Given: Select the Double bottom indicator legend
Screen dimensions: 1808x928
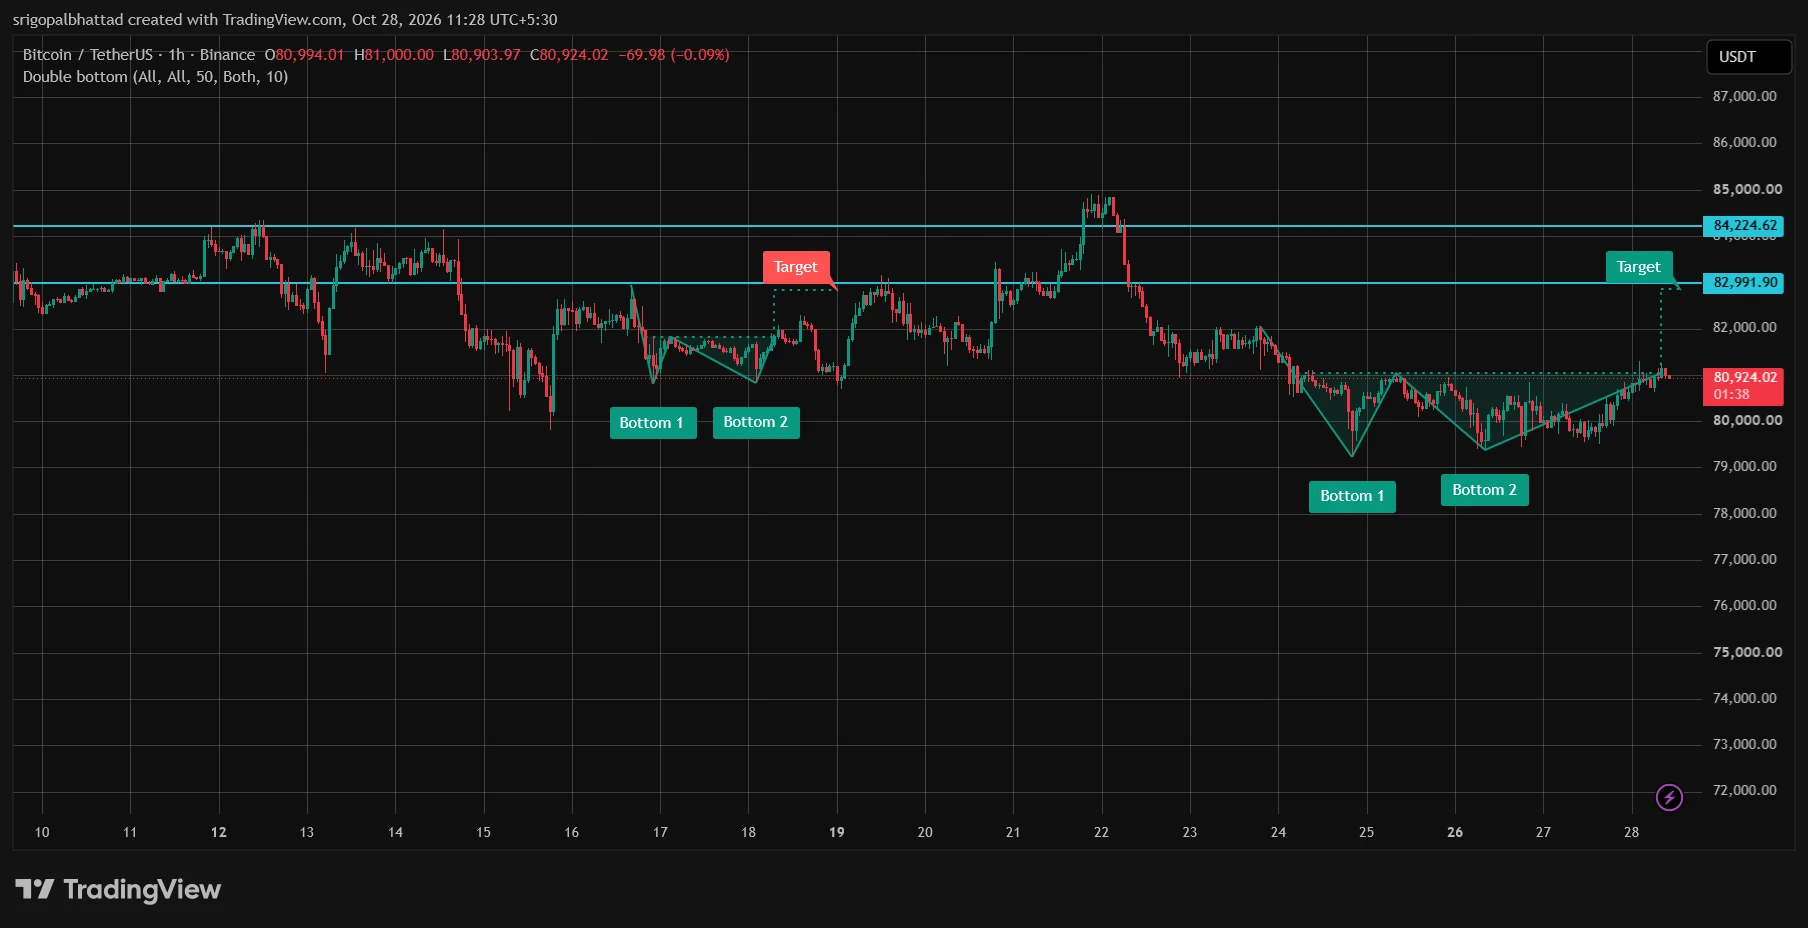Looking at the screenshot, I should tap(155, 77).
